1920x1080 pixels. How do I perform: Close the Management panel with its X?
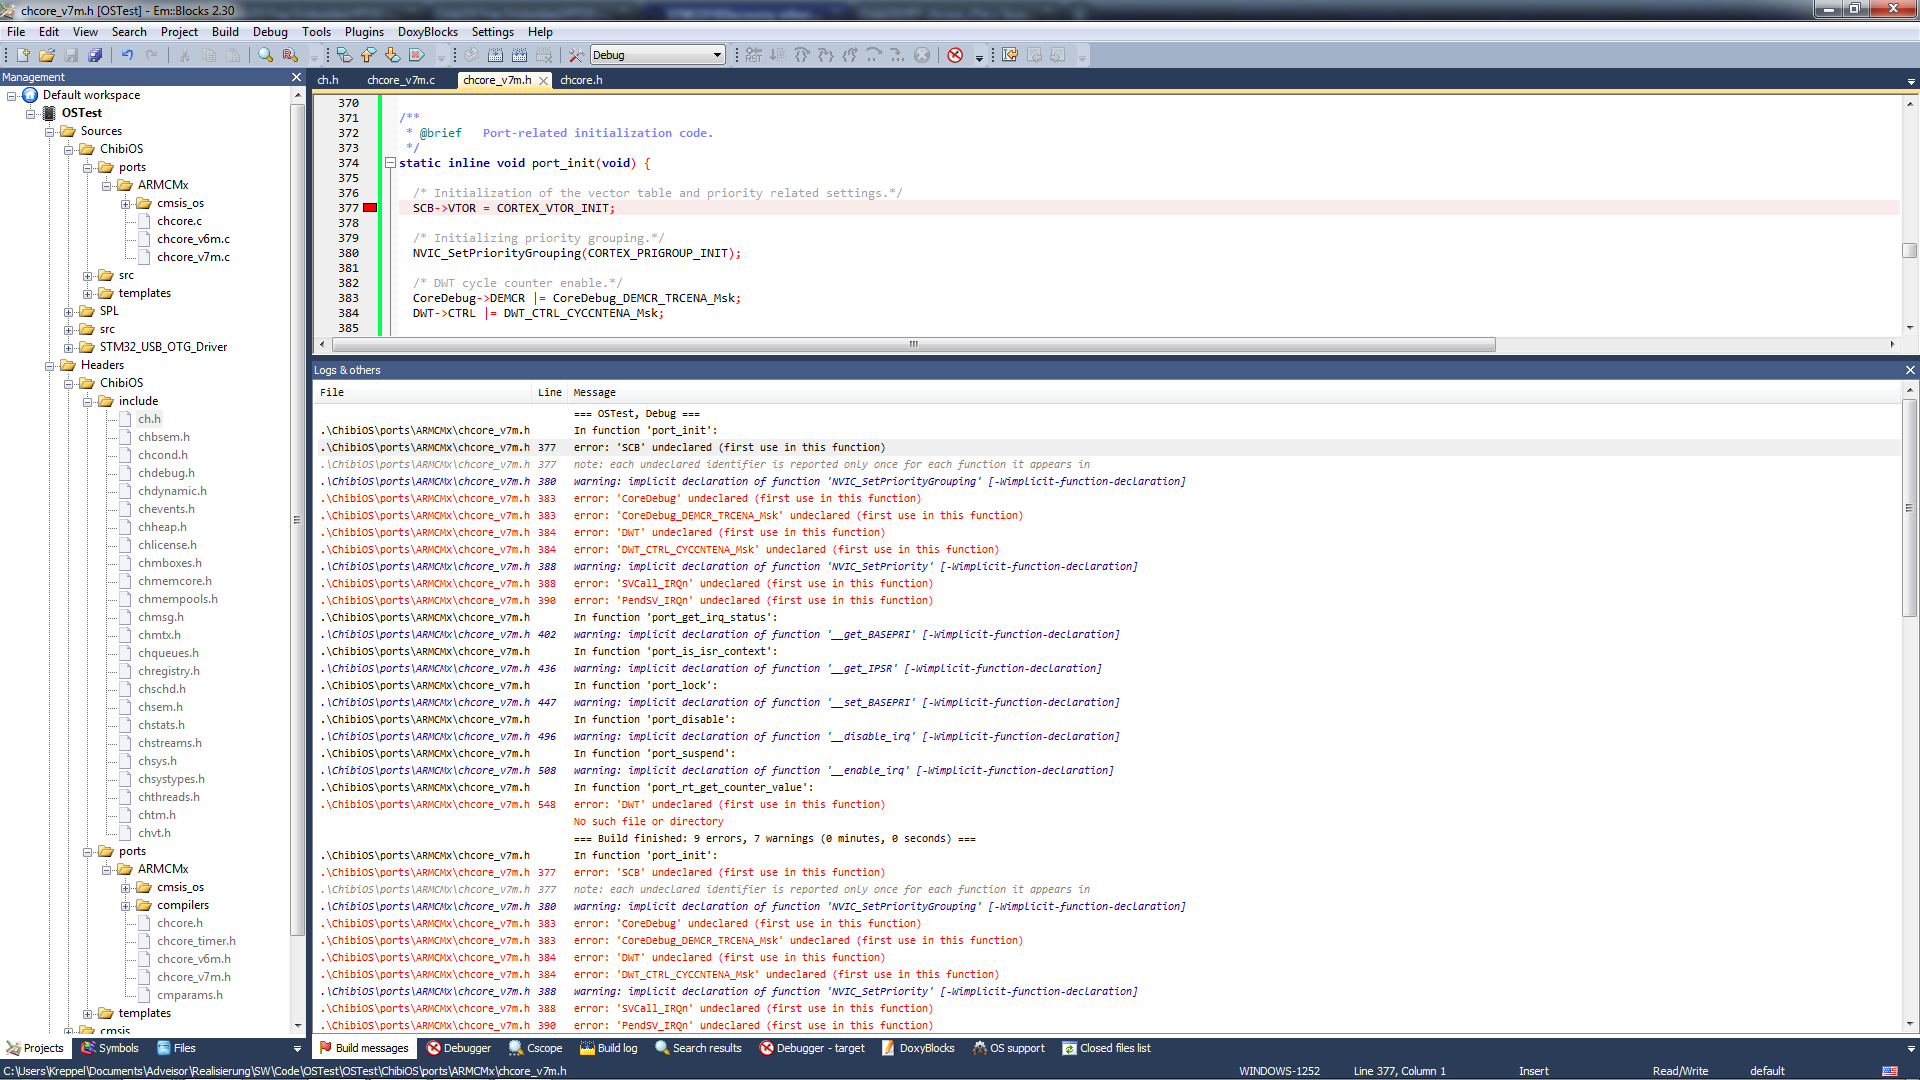296,77
